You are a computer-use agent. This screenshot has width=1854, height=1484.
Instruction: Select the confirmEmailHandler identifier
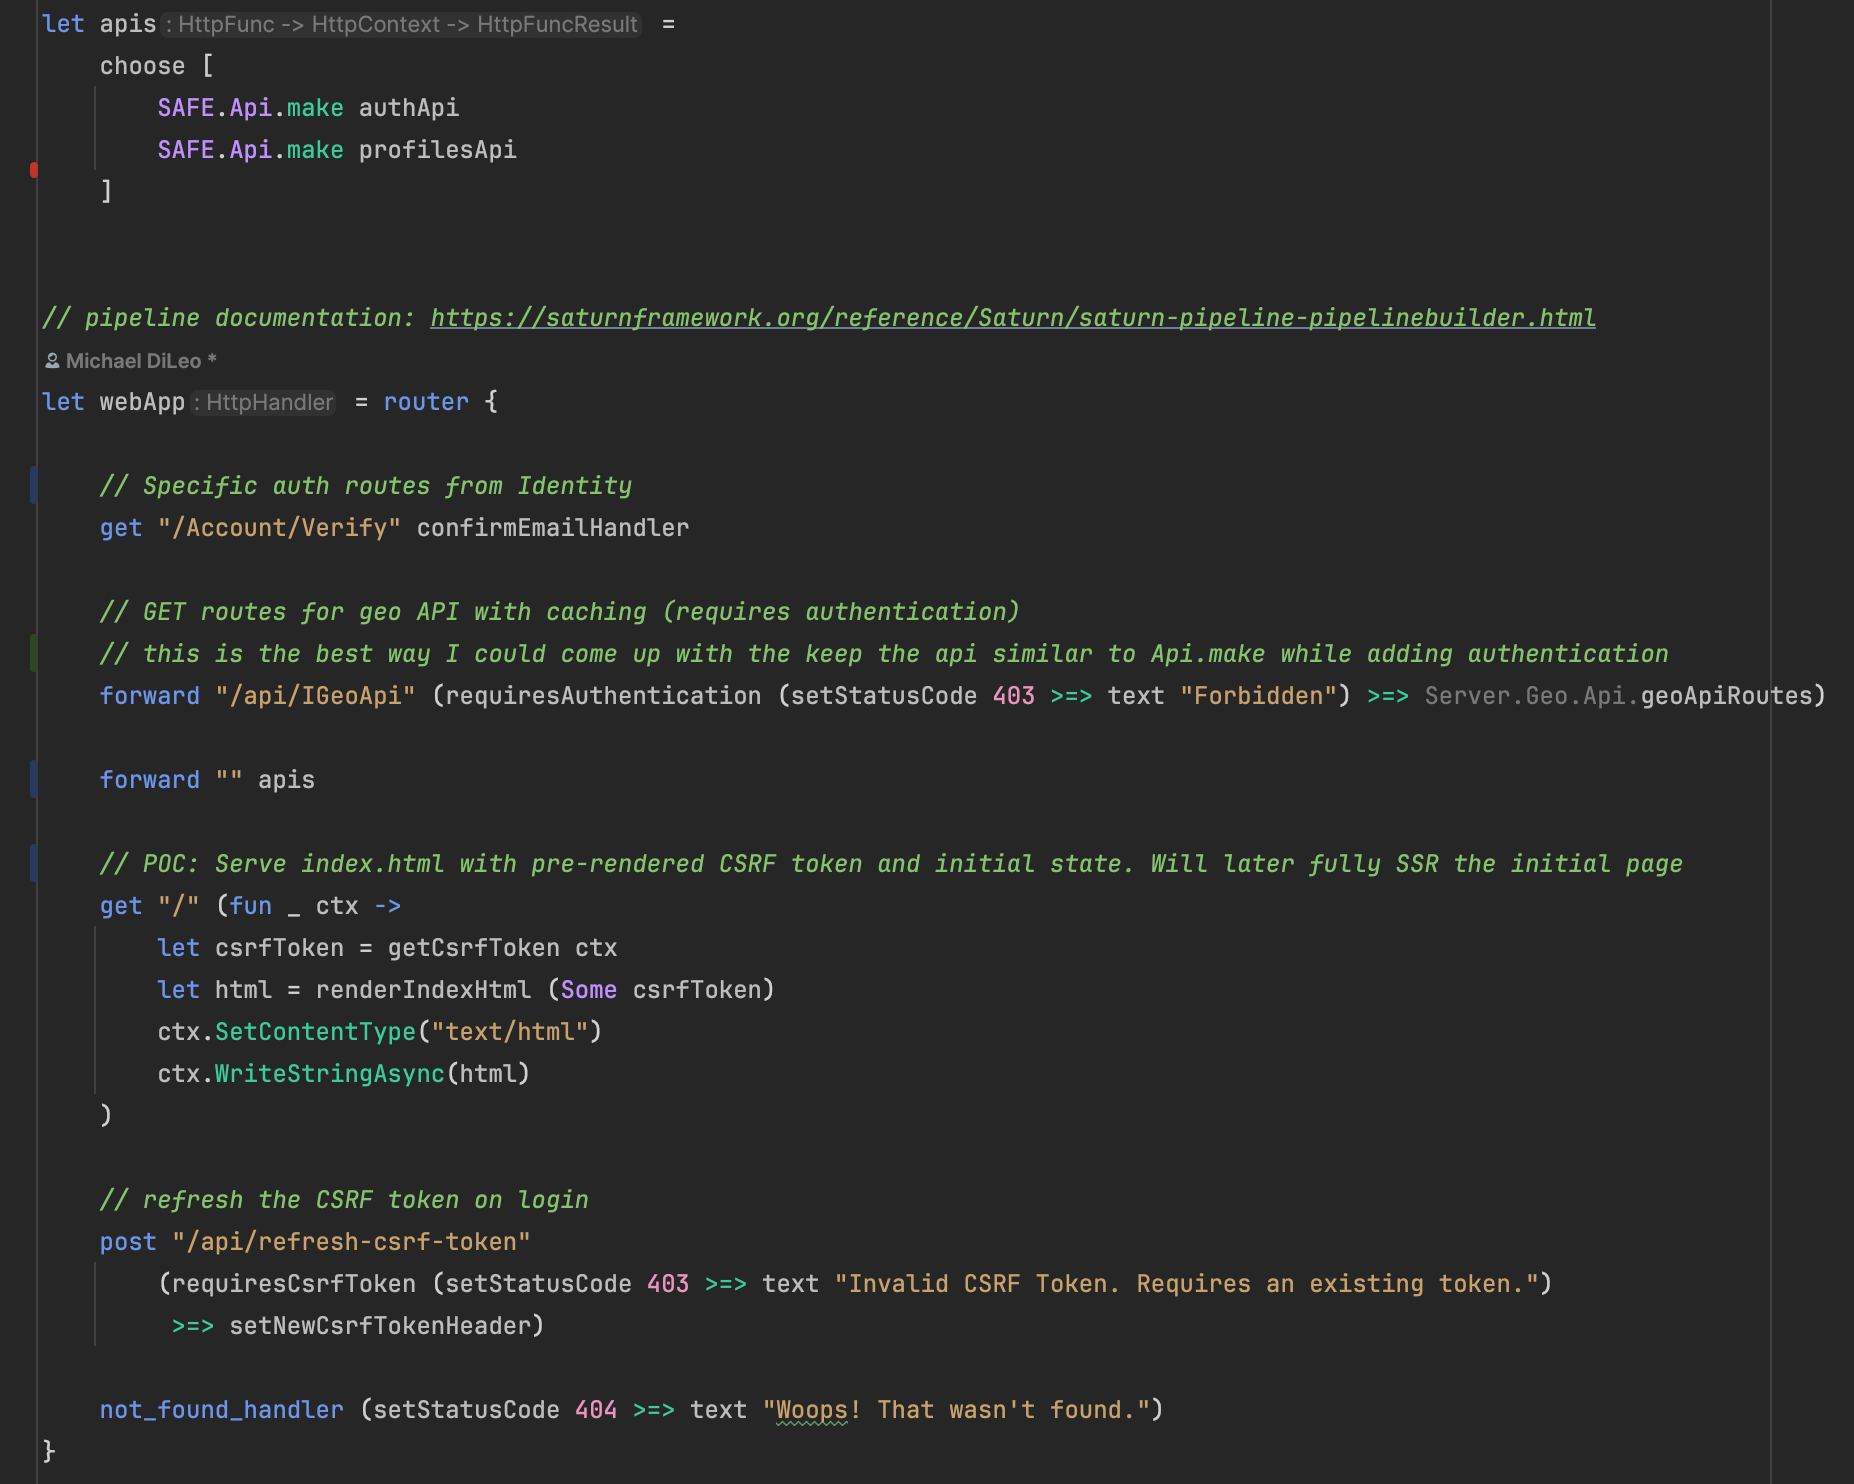pyautogui.click(x=553, y=527)
